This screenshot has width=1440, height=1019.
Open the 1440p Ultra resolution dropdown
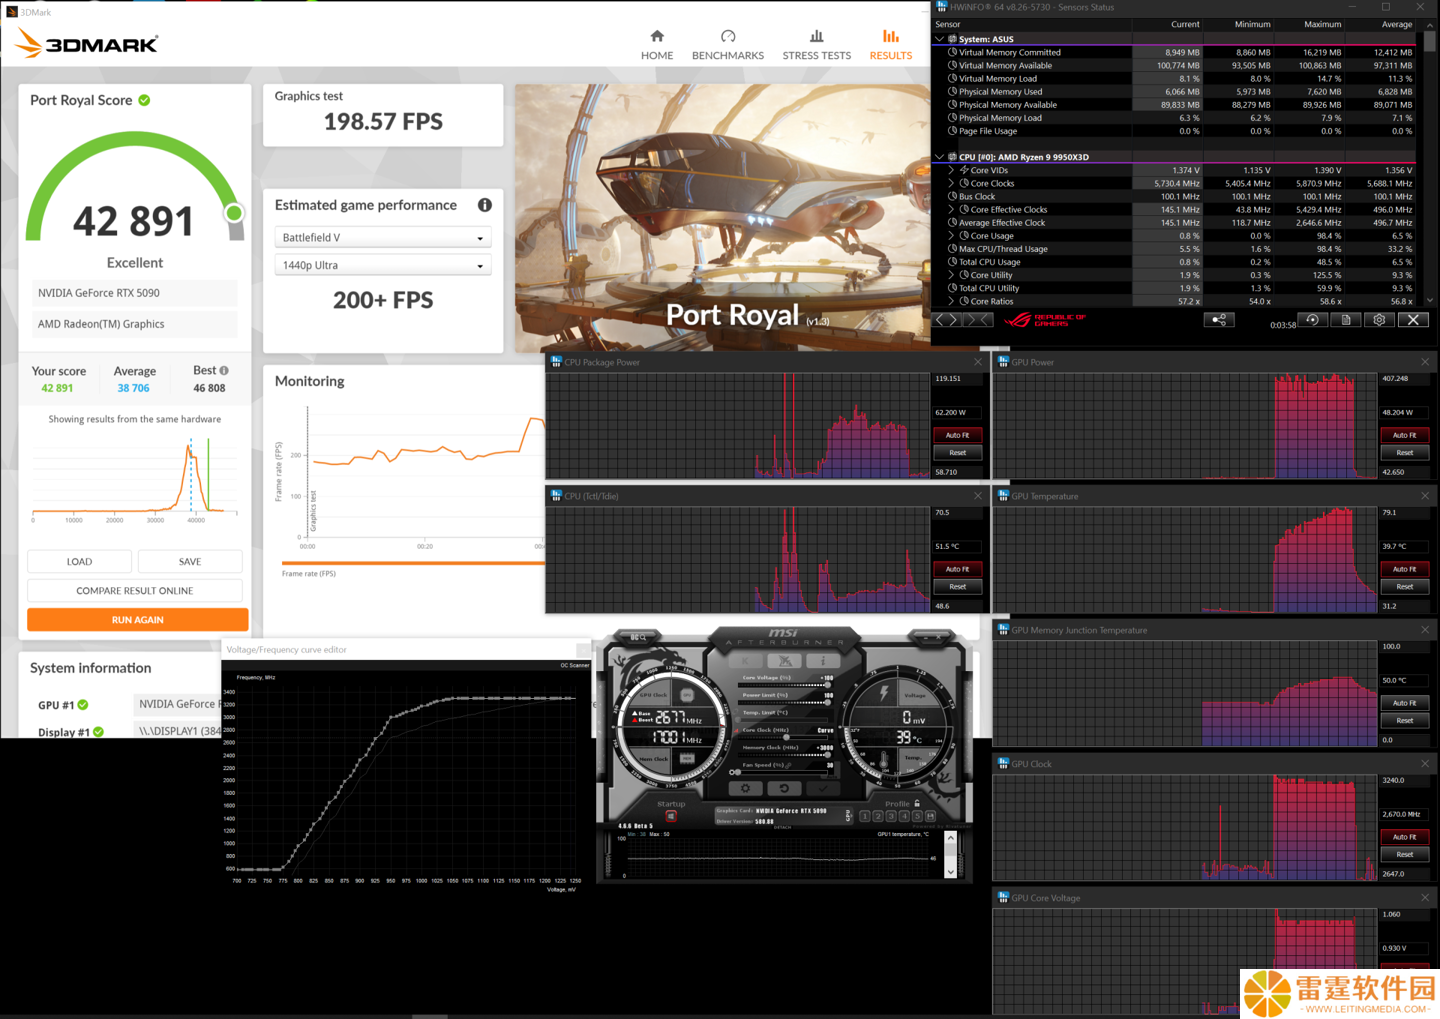383,265
